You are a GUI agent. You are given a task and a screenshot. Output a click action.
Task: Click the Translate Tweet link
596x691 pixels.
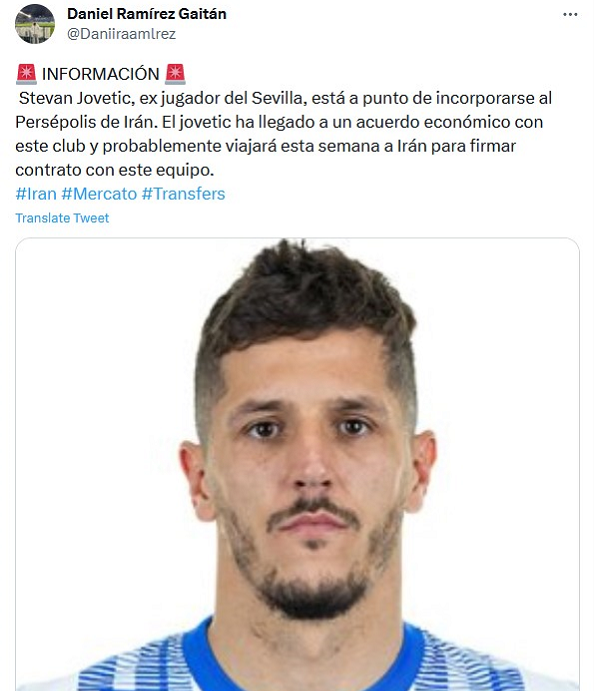point(62,218)
